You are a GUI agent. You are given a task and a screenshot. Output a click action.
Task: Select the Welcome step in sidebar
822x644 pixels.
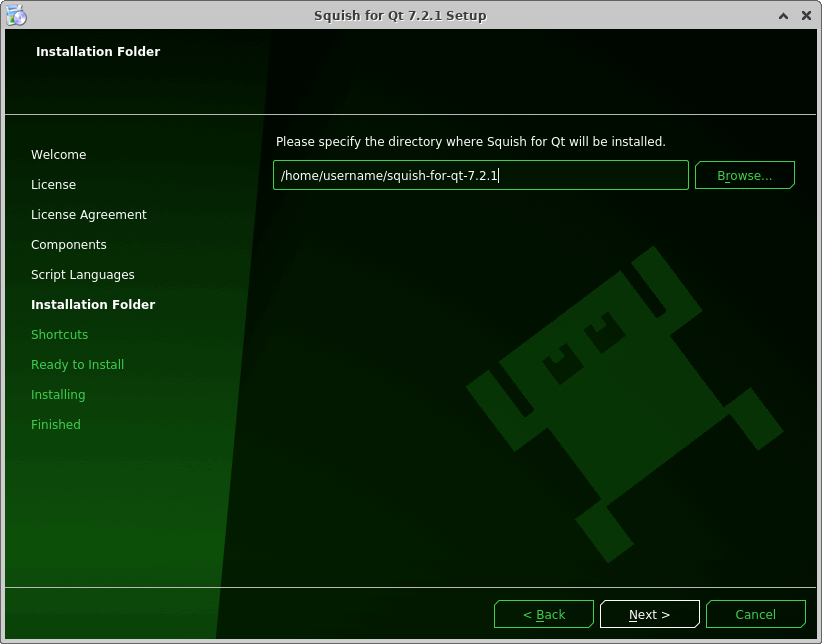[58, 155]
